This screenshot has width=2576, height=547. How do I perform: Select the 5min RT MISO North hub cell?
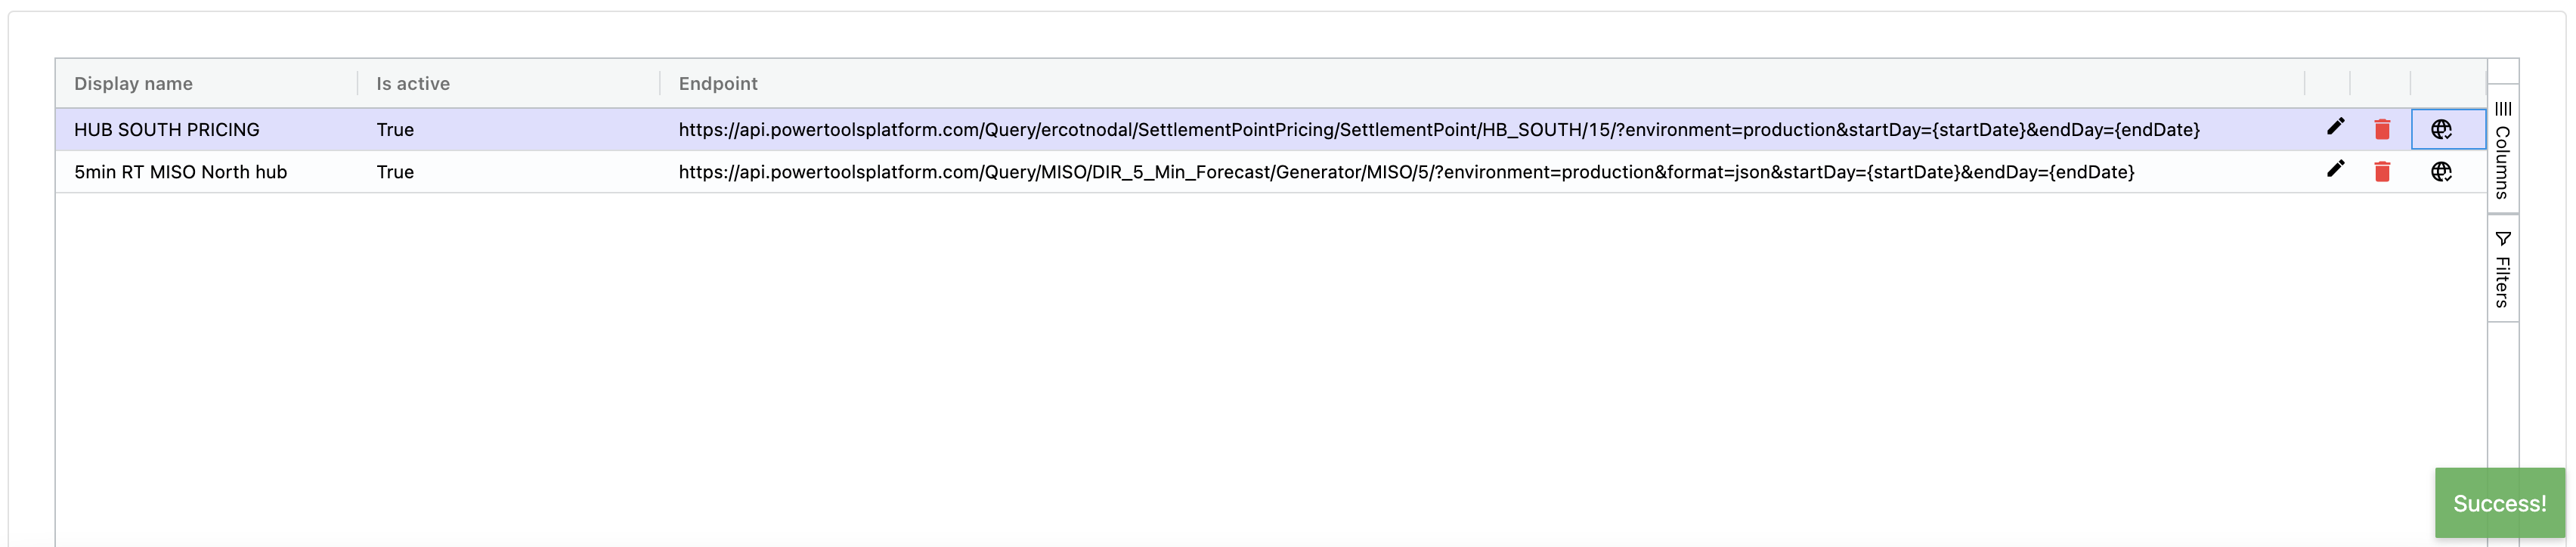(x=206, y=172)
